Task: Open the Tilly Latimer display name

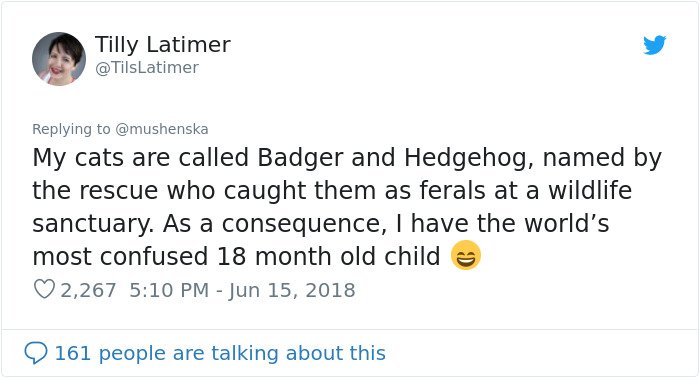Action: (x=162, y=44)
